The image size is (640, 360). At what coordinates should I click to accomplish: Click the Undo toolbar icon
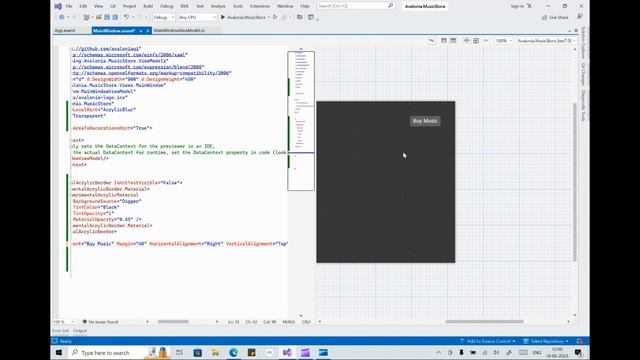pos(127,17)
